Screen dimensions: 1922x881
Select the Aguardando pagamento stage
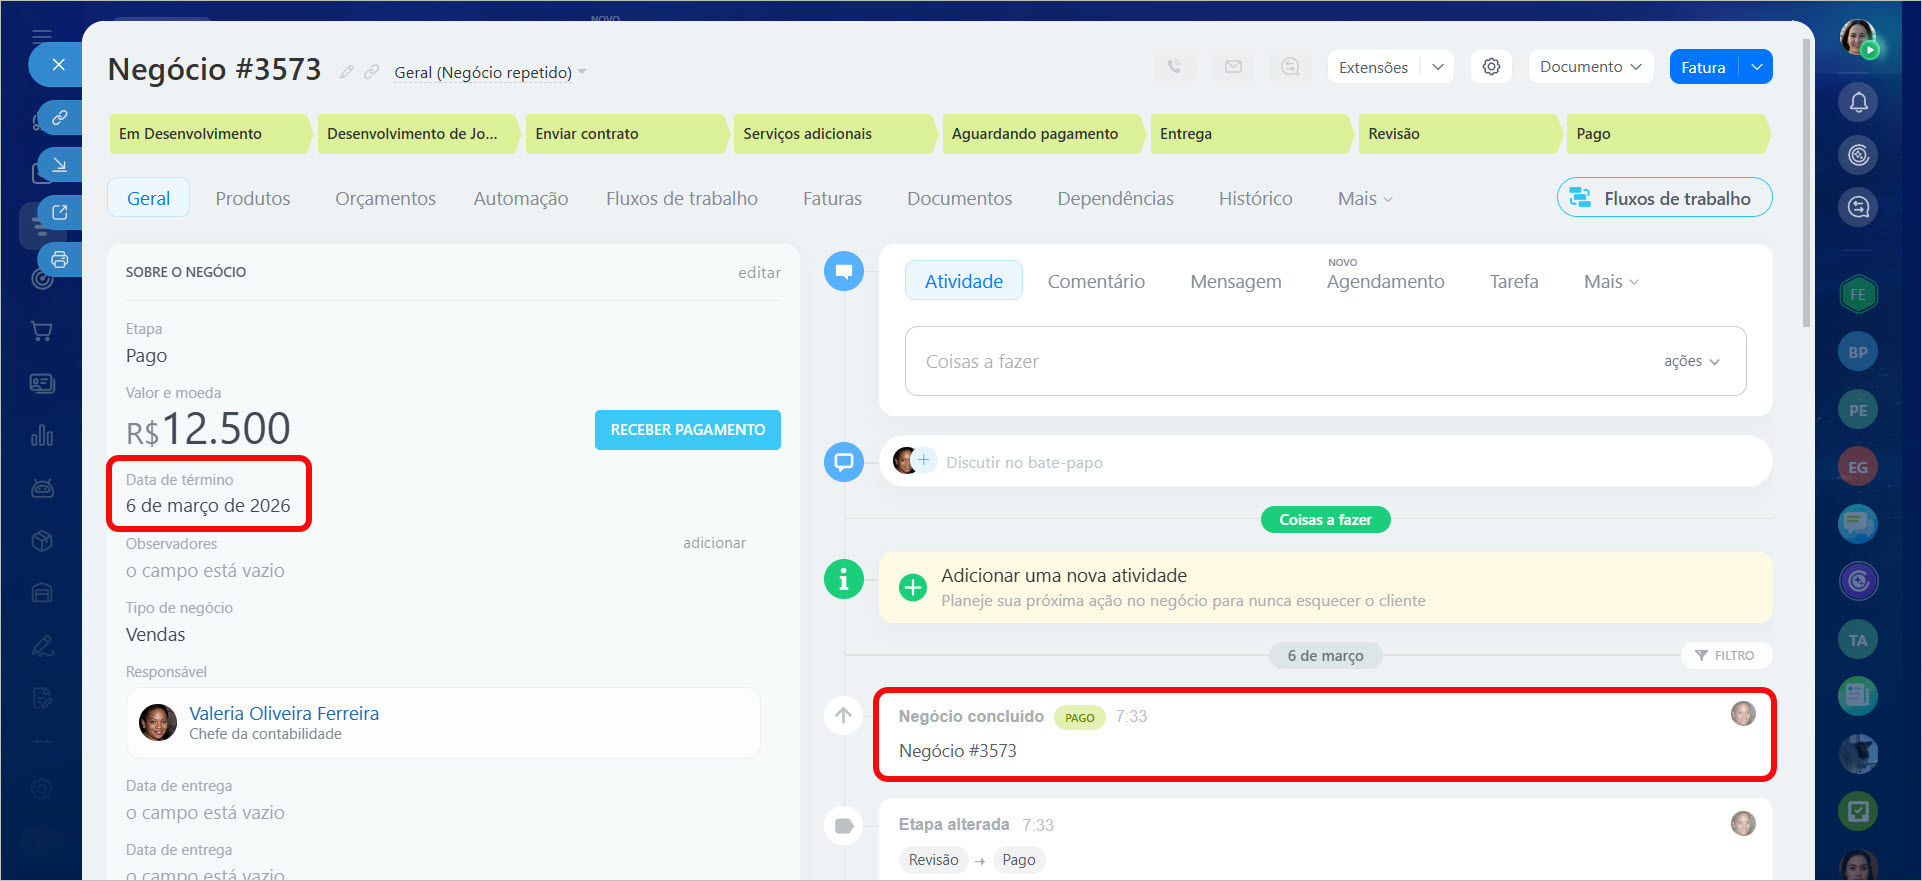point(1035,134)
